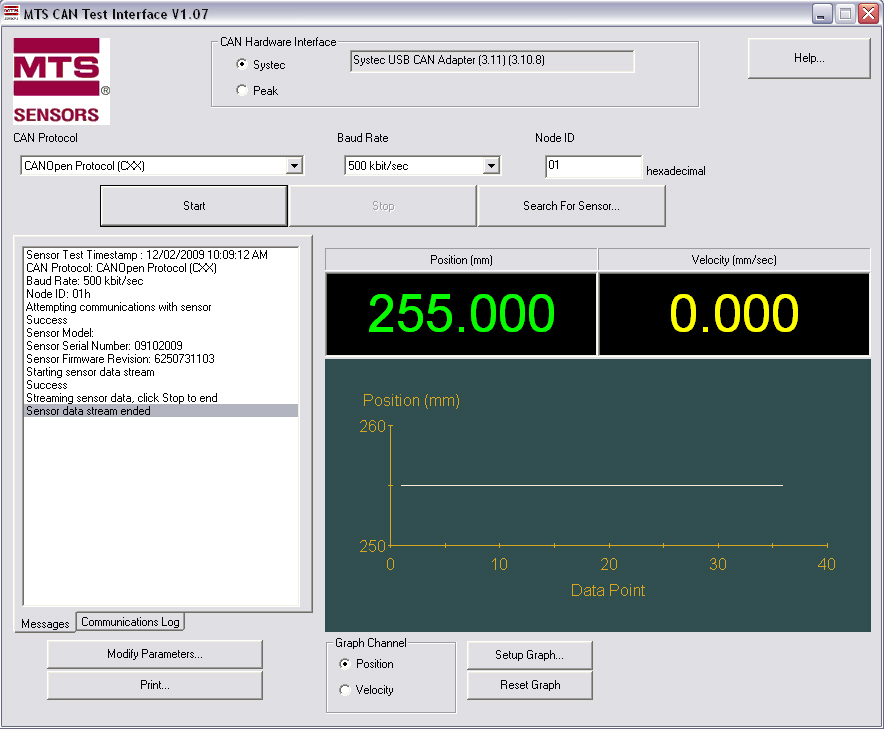The height and width of the screenshot is (729, 884).
Task: Select 'Sensor data stream ended' message line
Action: (160, 411)
